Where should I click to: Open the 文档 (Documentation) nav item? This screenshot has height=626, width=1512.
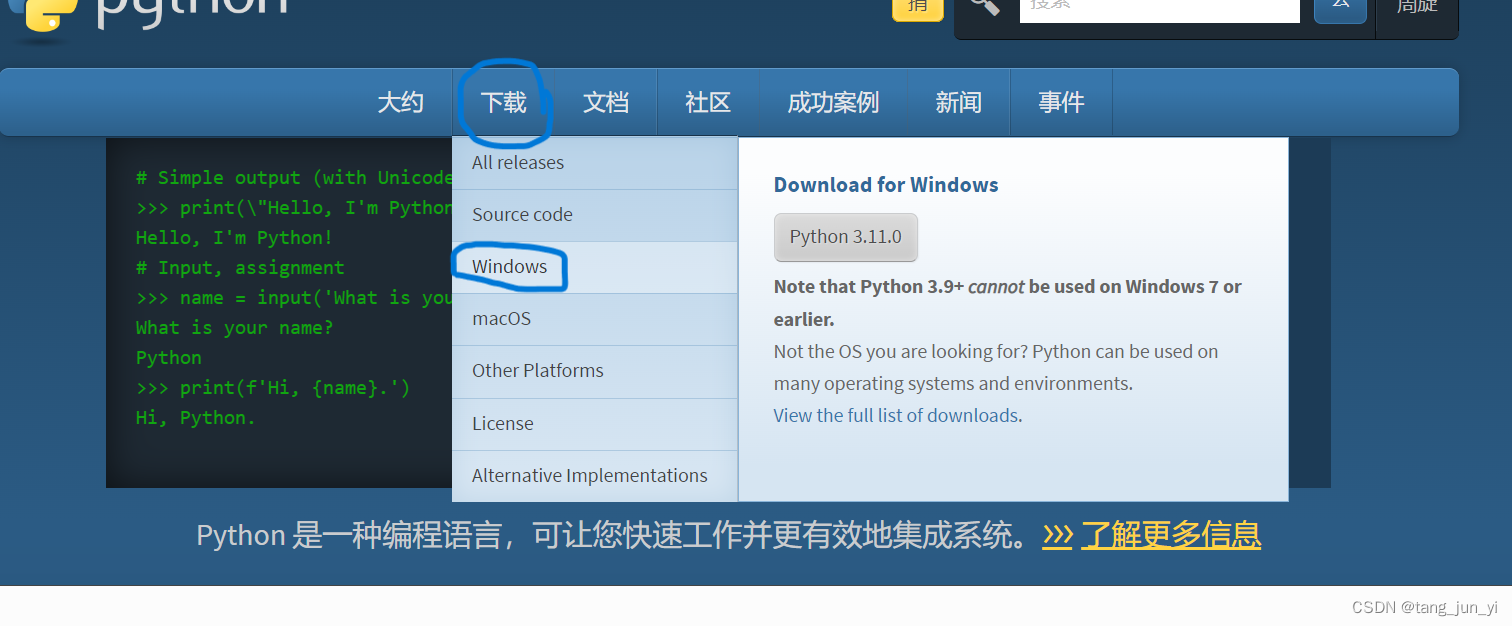click(x=606, y=102)
